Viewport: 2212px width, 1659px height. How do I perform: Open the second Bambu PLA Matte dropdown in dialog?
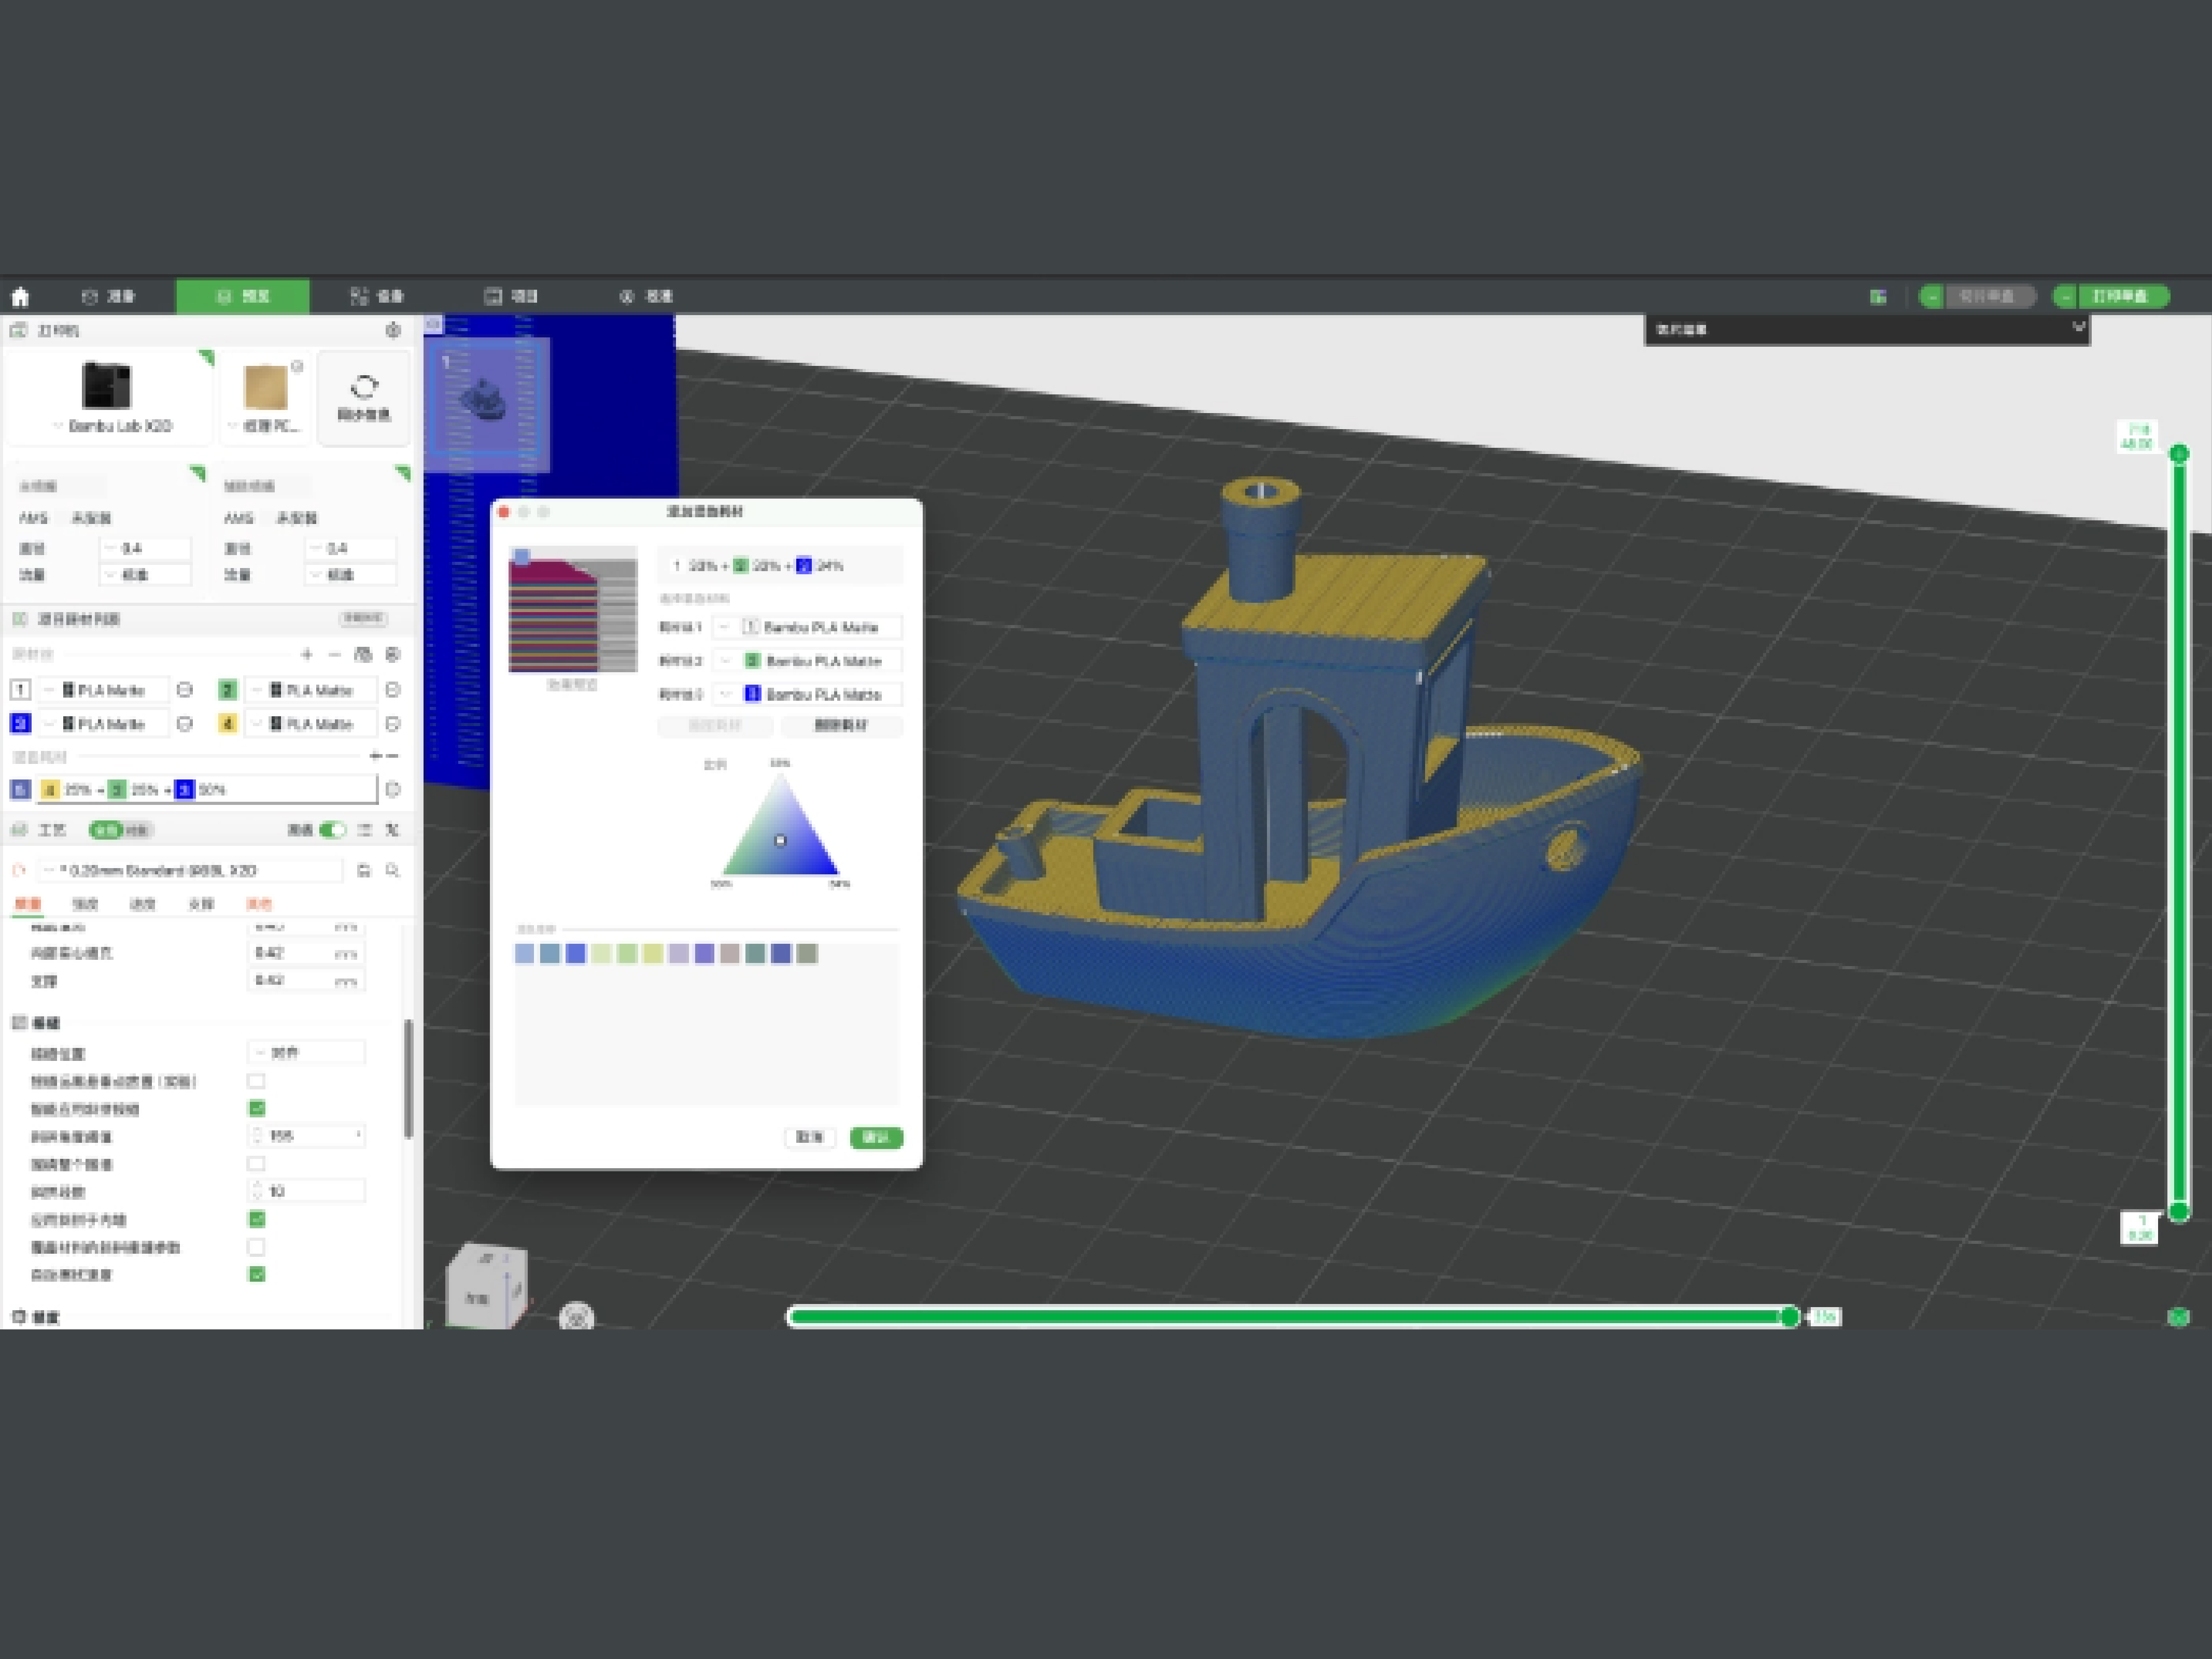coord(807,661)
